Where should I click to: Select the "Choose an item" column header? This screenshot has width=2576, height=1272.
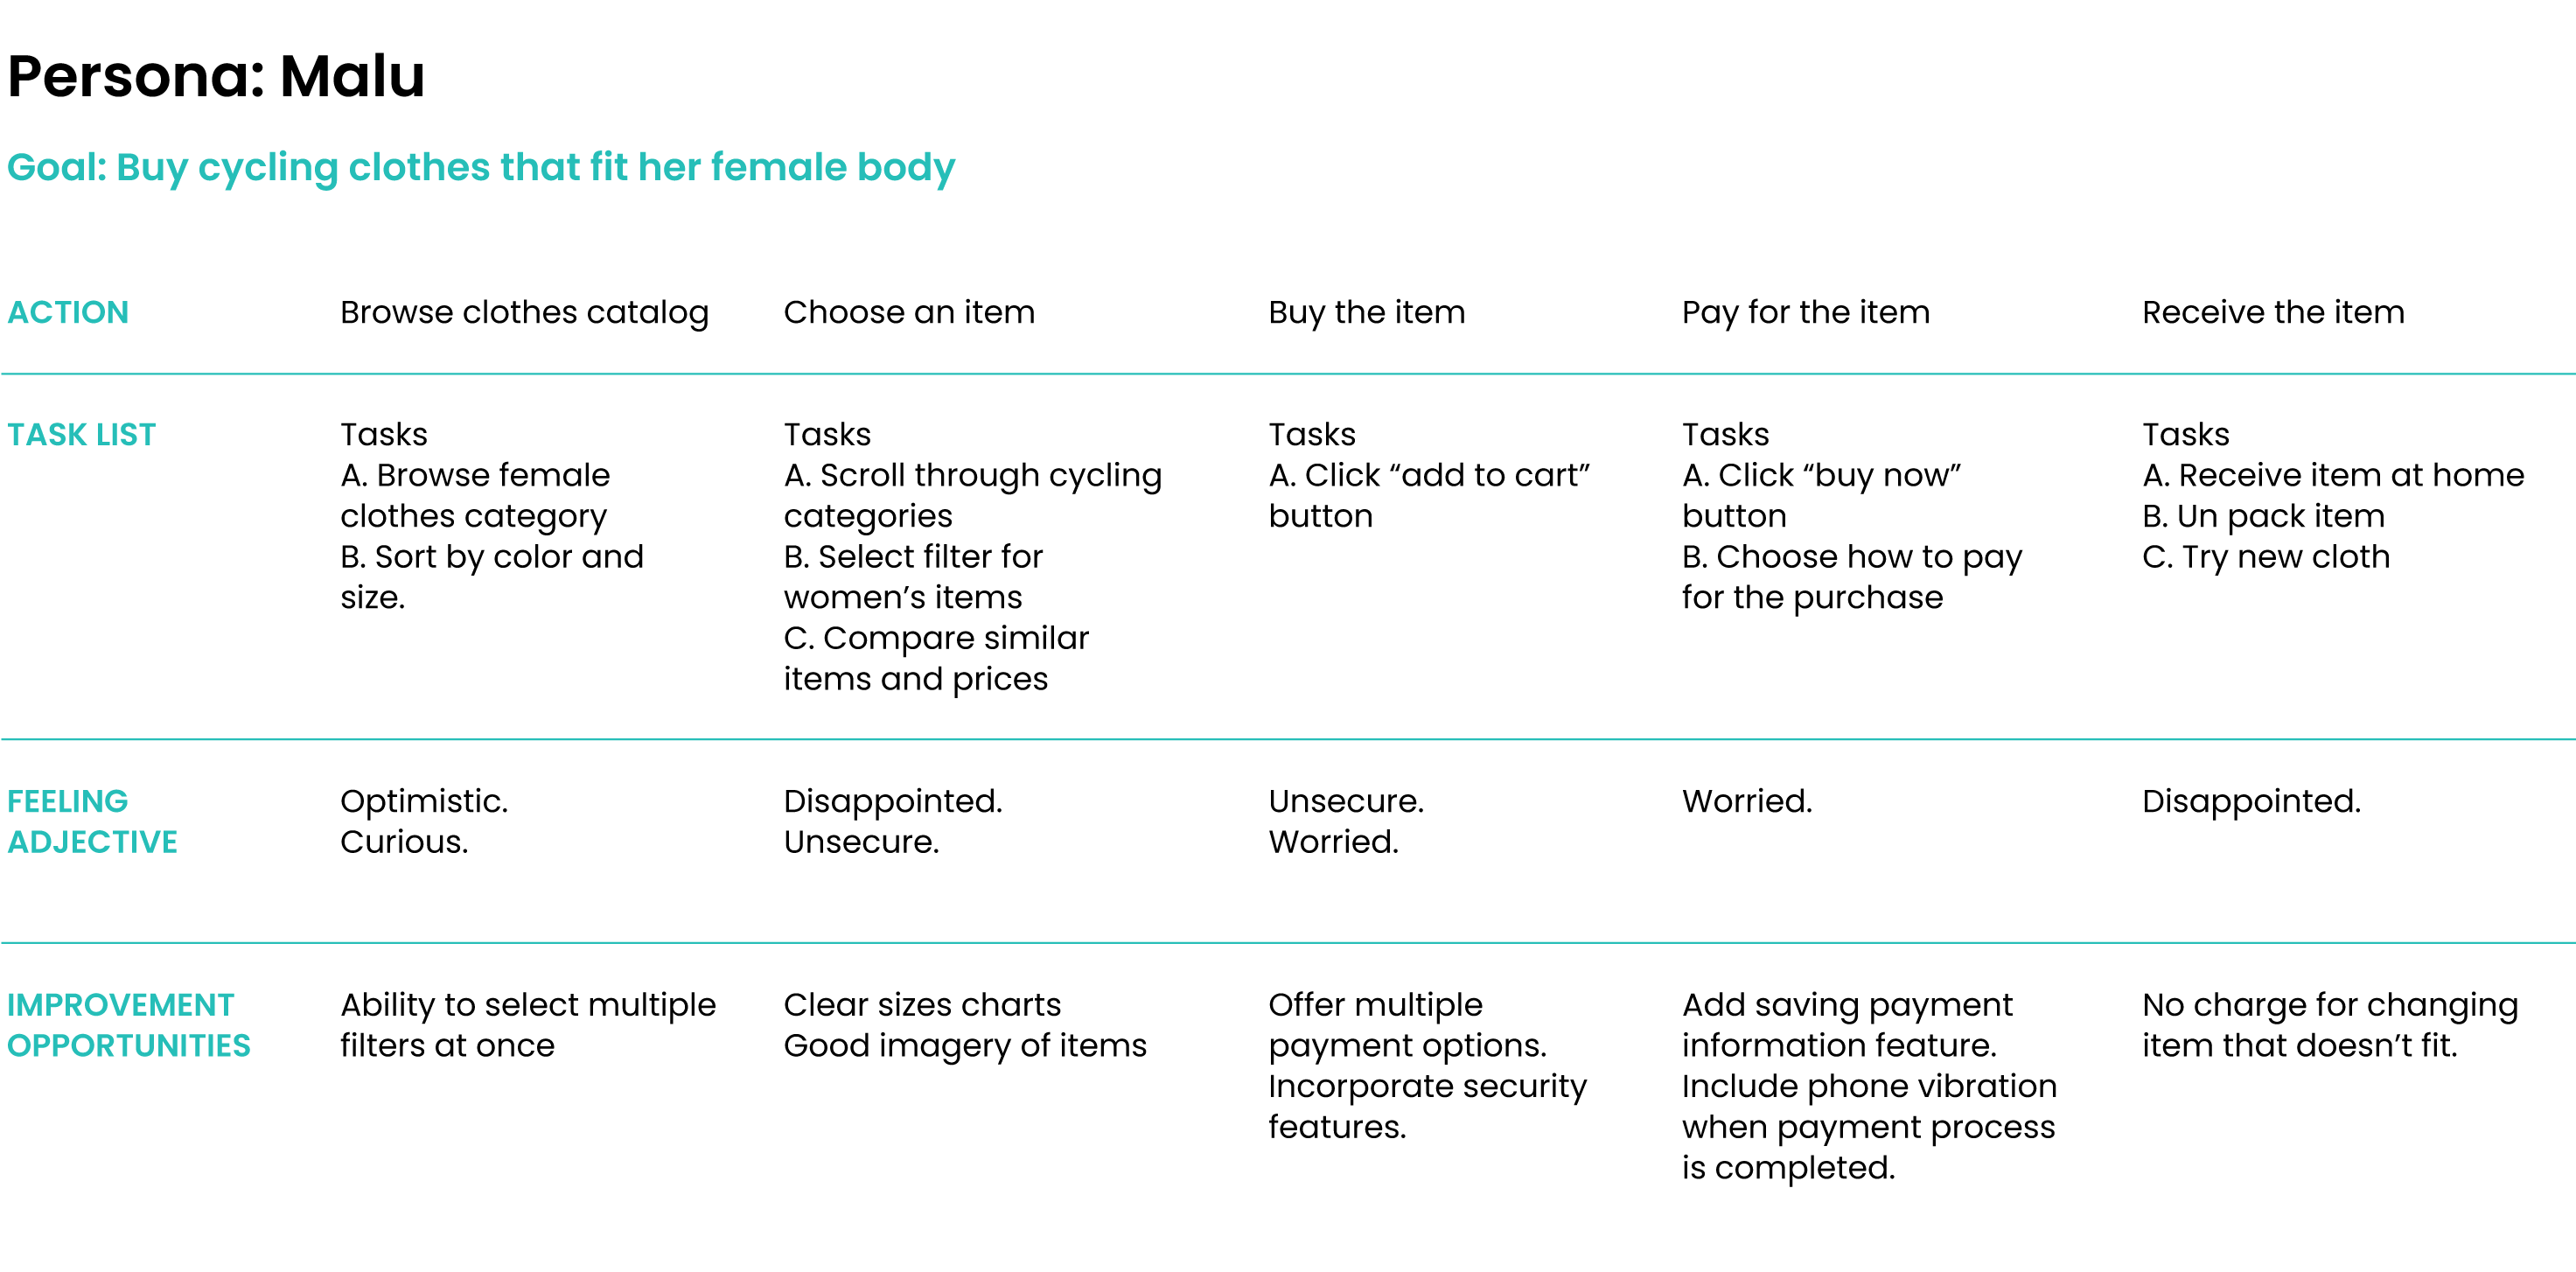coord(908,312)
